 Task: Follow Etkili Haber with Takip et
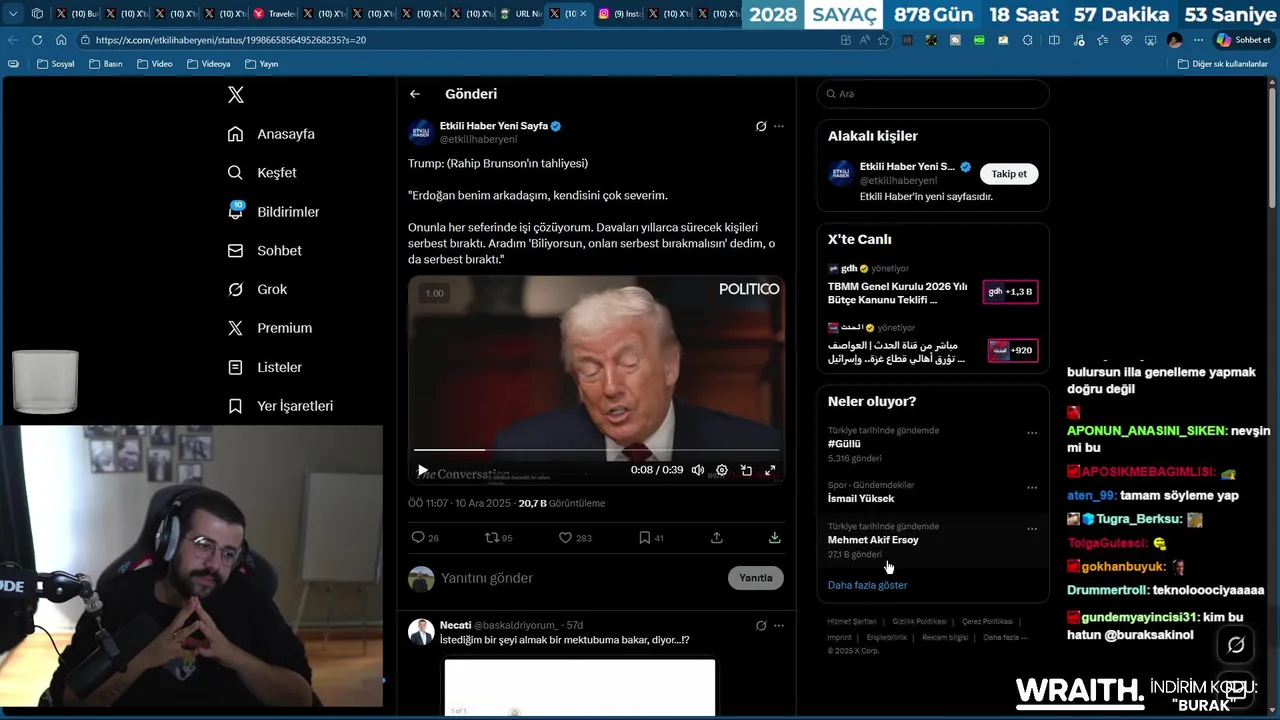pyautogui.click(x=1009, y=174)
